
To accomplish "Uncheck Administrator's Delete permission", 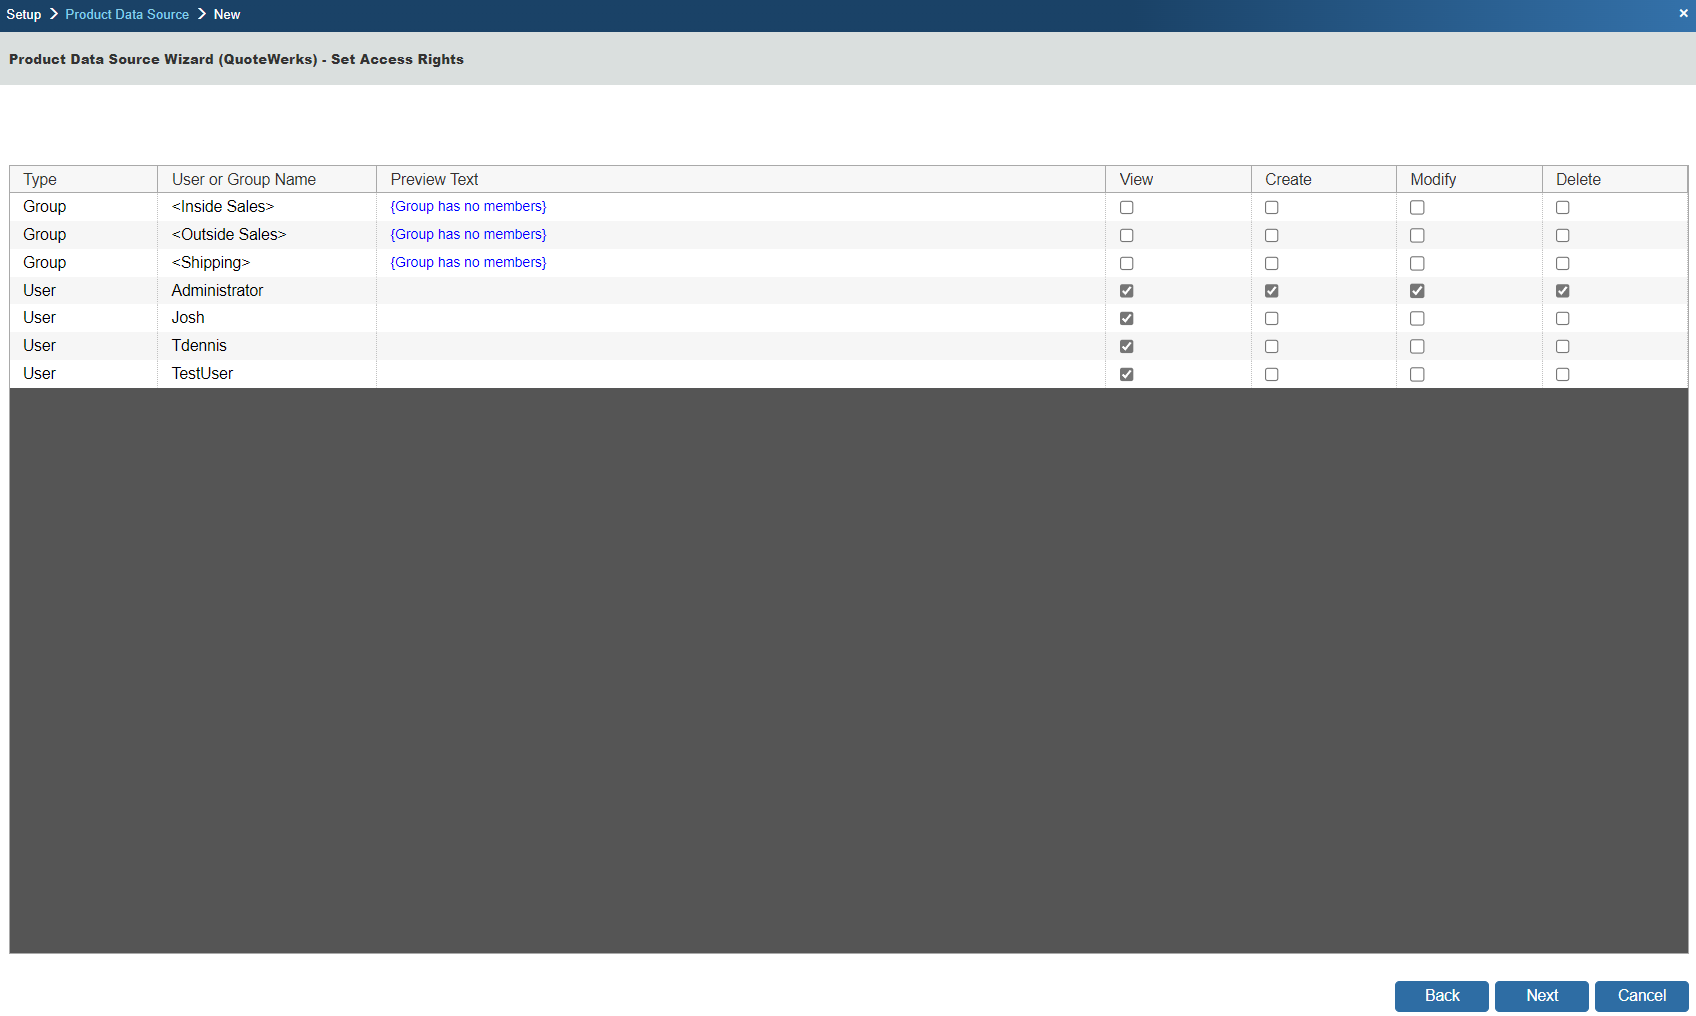I will coord(1563,291).
